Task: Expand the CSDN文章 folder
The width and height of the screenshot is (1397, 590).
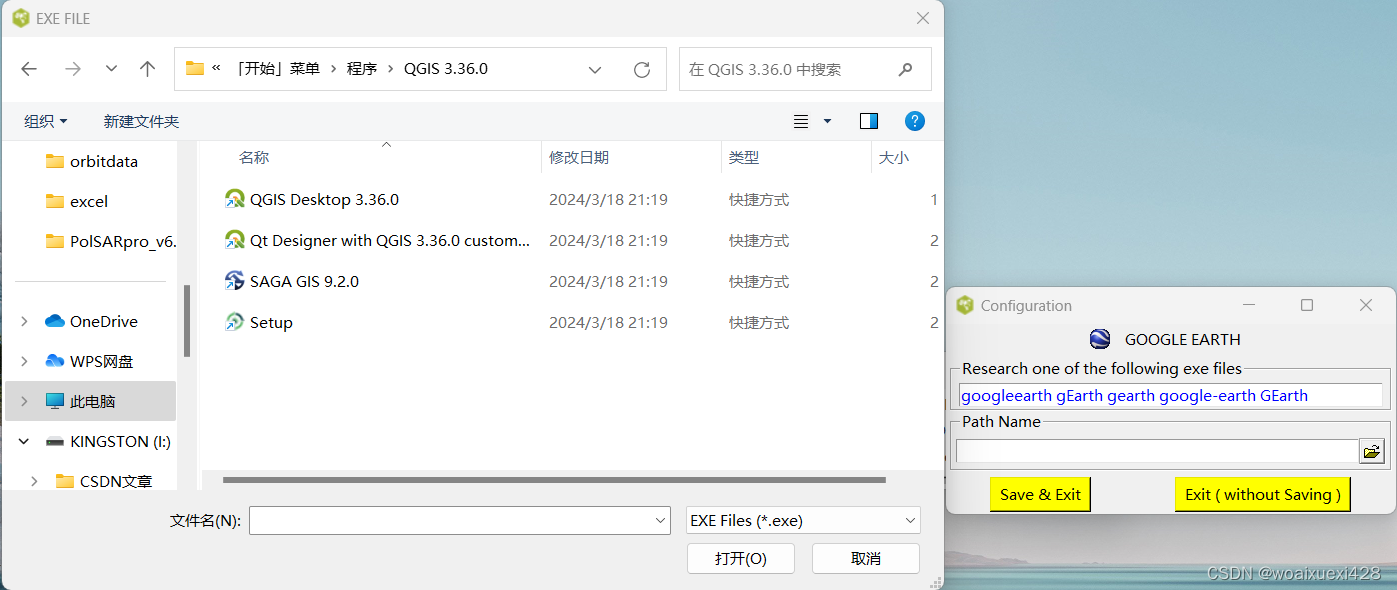Action: tap(34, 481)
